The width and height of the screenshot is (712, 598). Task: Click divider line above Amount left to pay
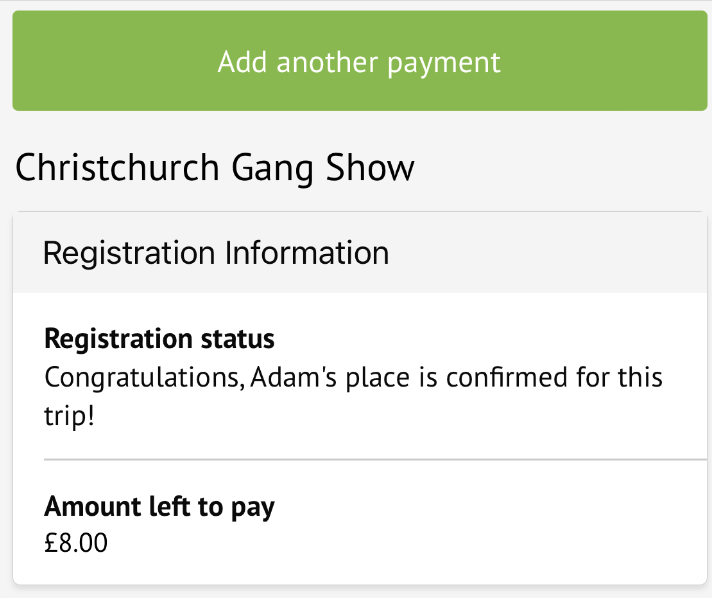[370, 460]
